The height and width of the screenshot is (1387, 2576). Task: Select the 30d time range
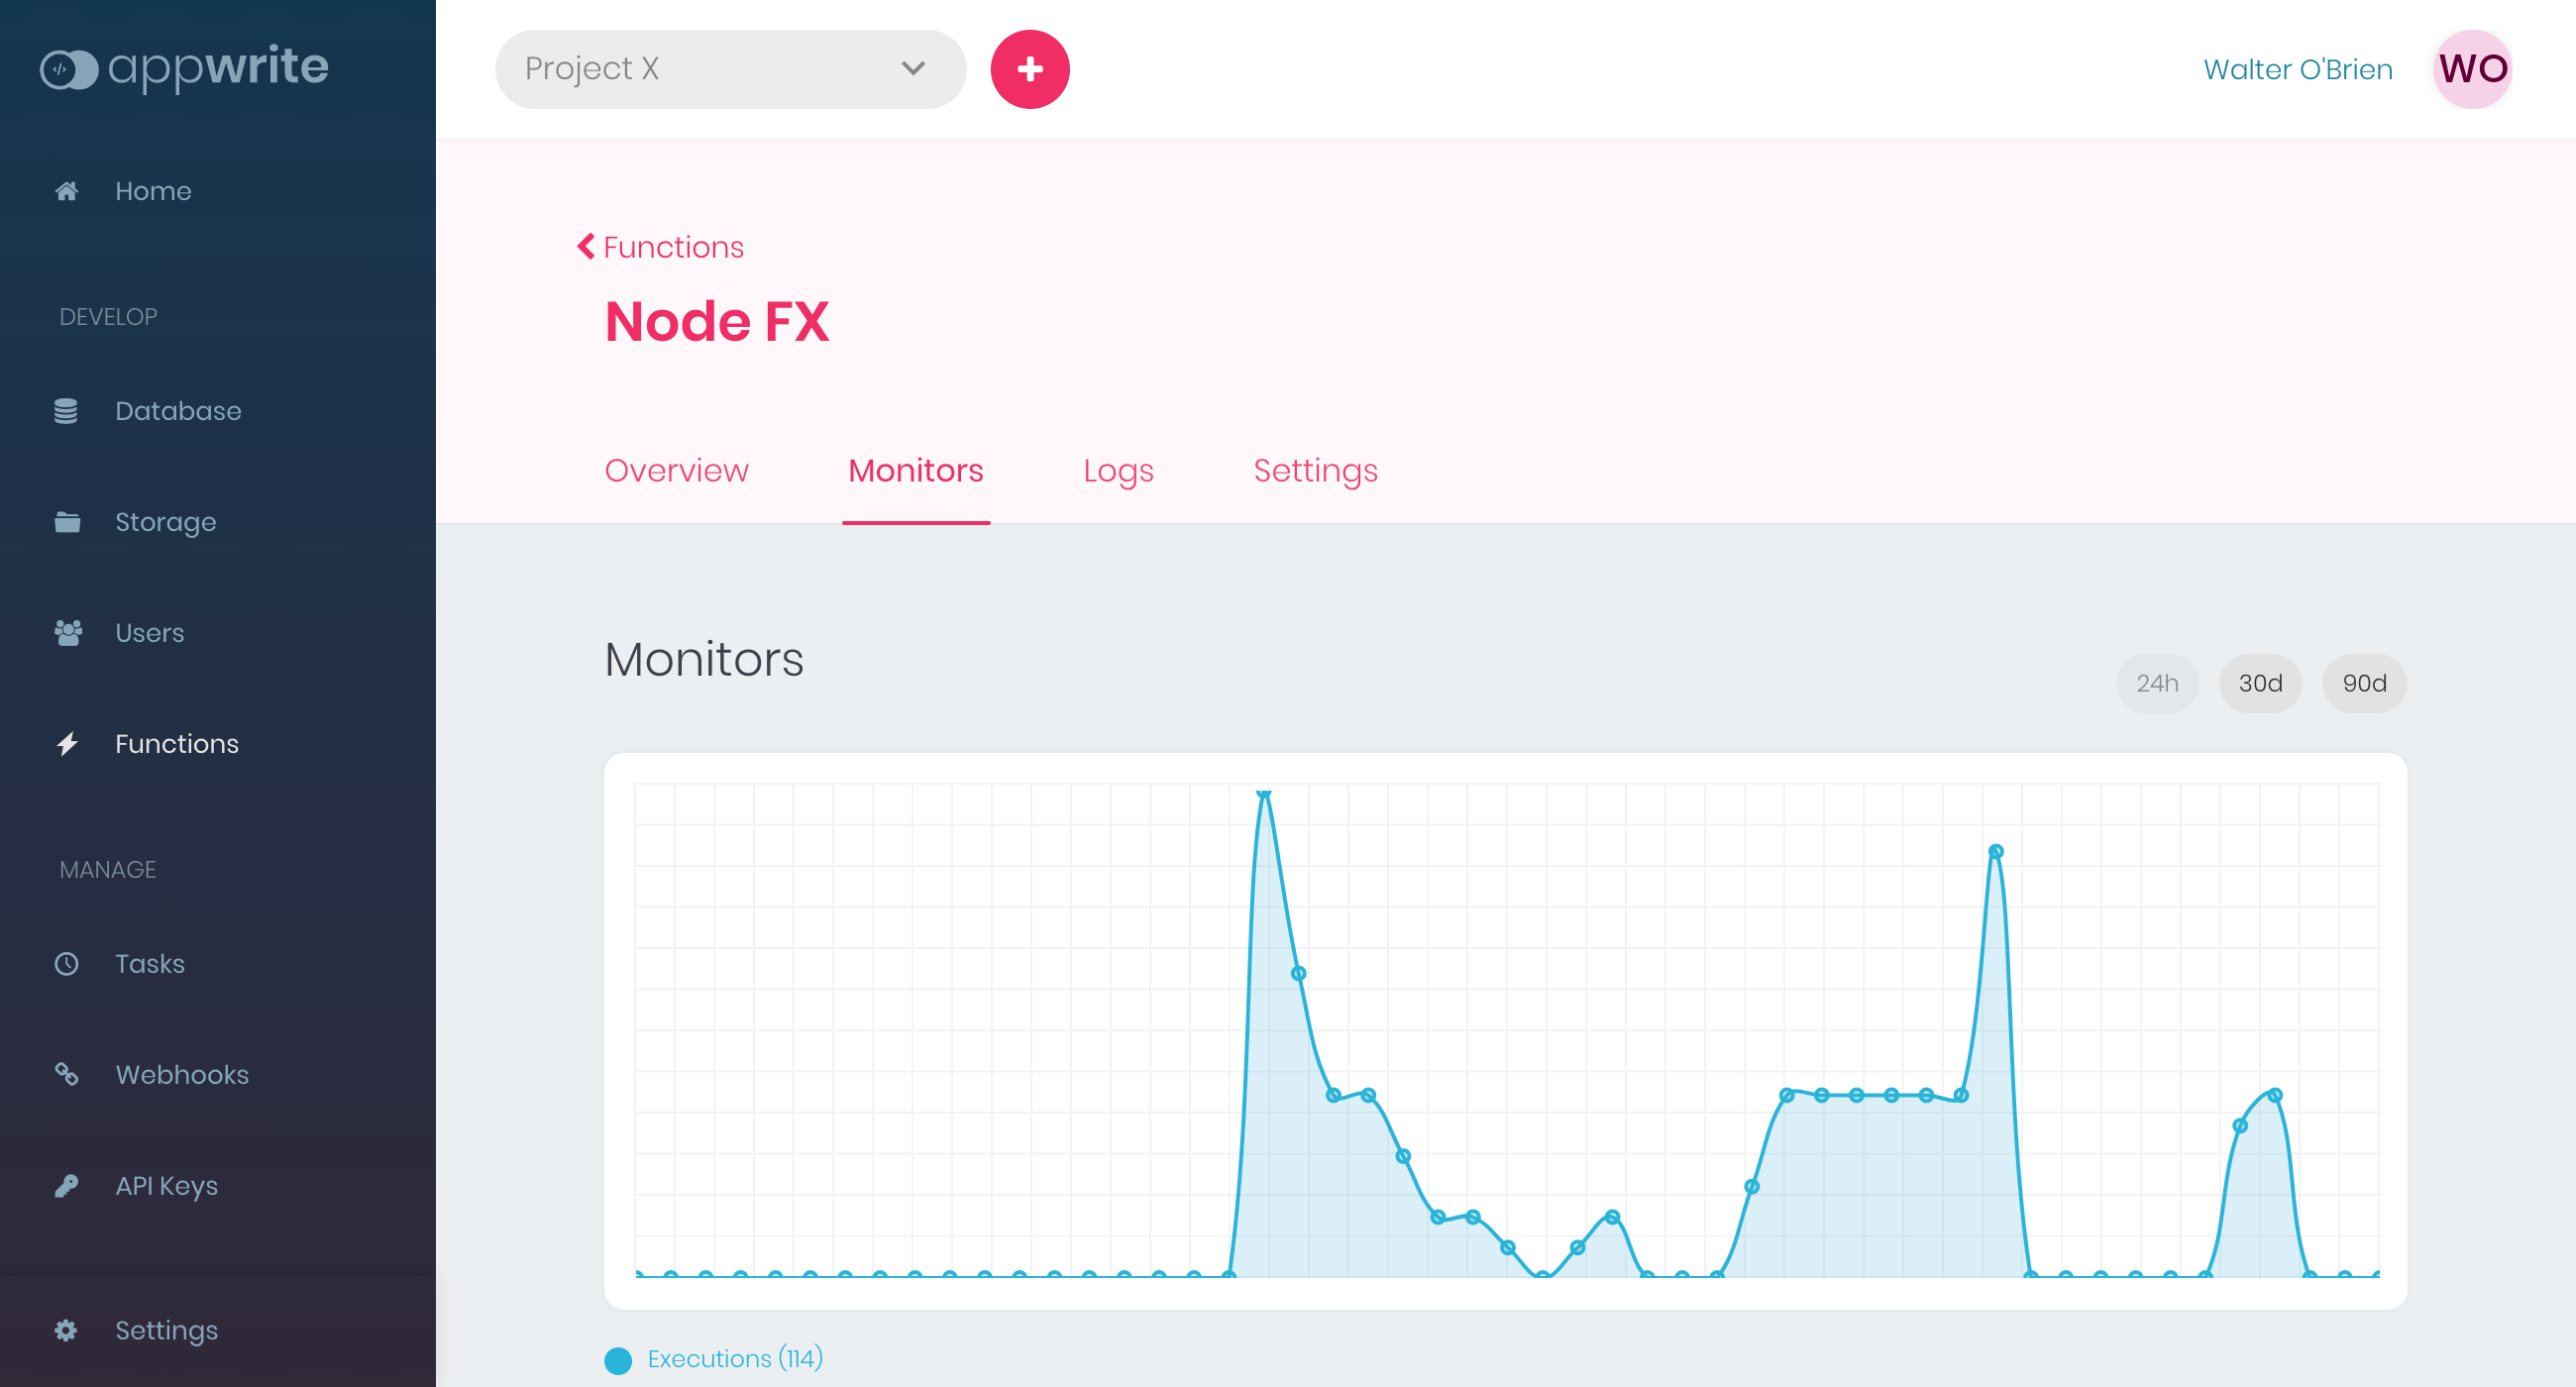coord(2260,683)
